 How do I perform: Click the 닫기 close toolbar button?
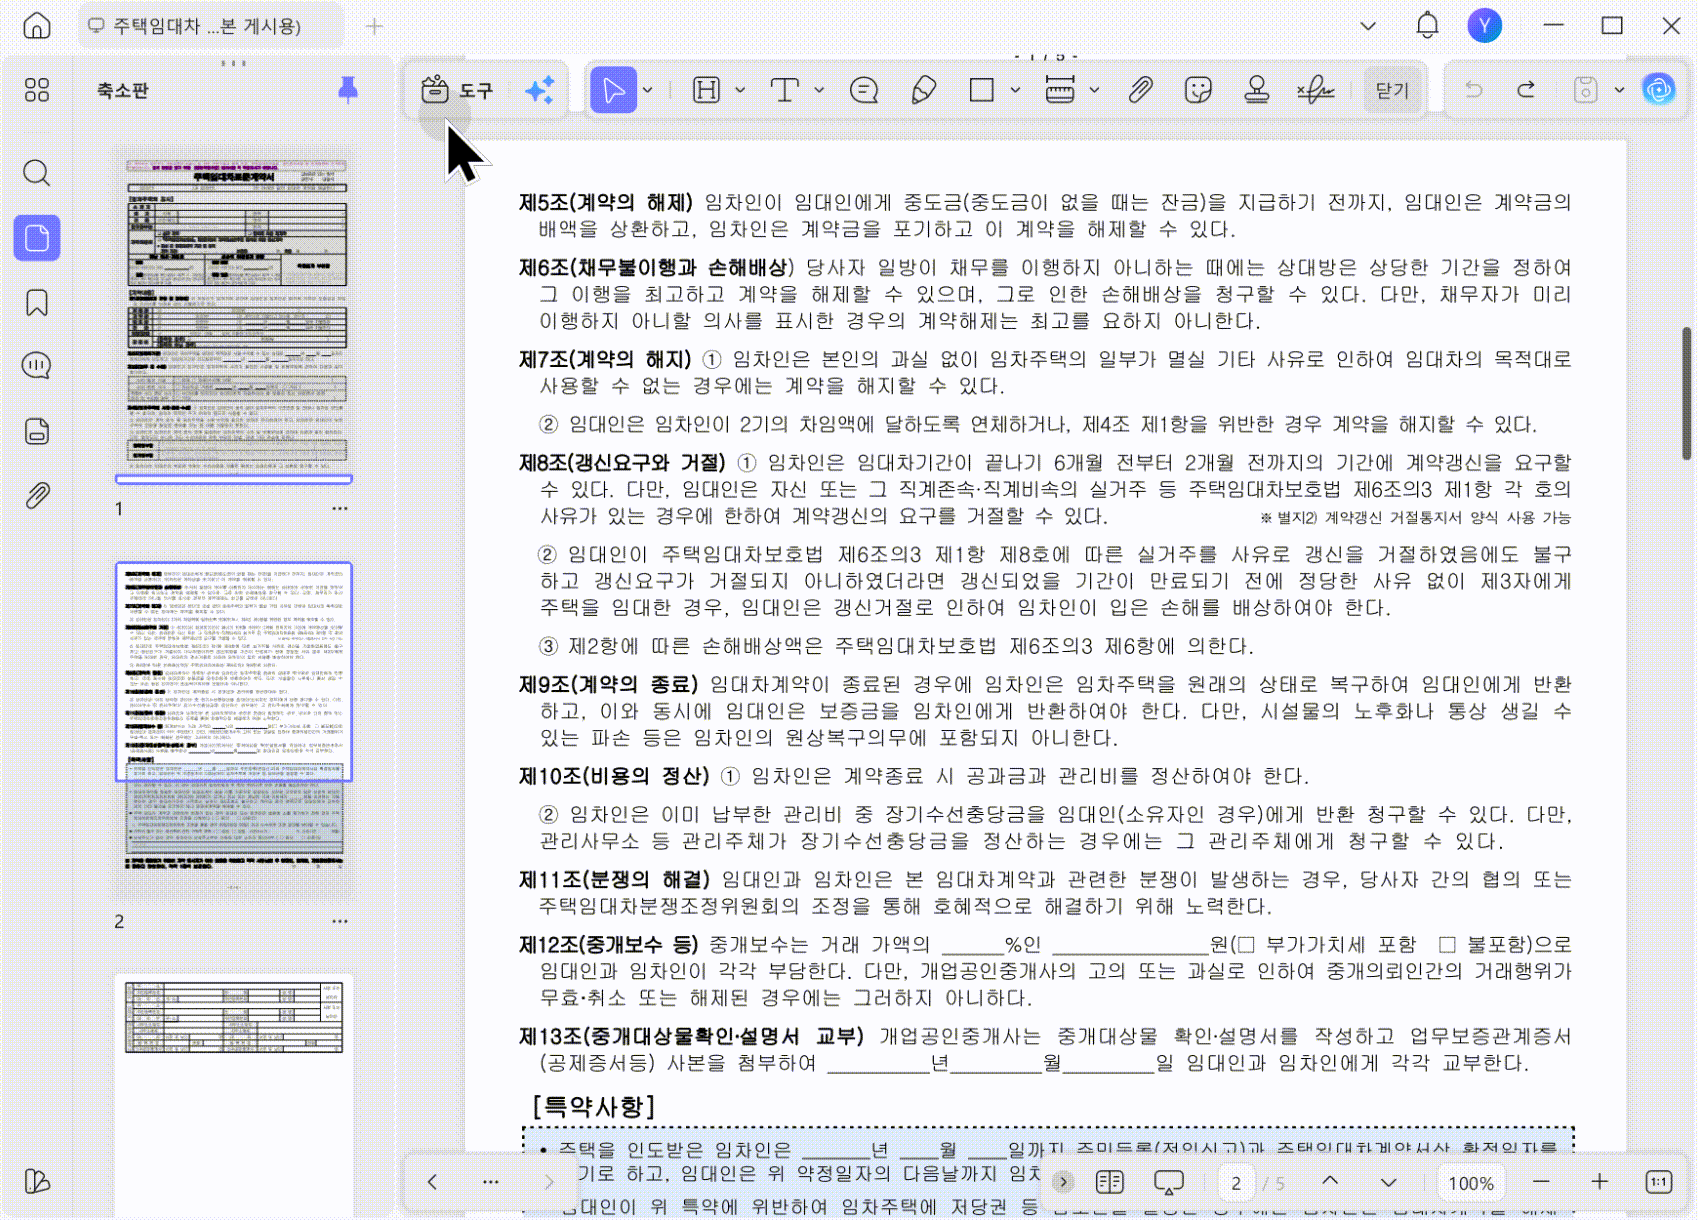(1392, 90)
